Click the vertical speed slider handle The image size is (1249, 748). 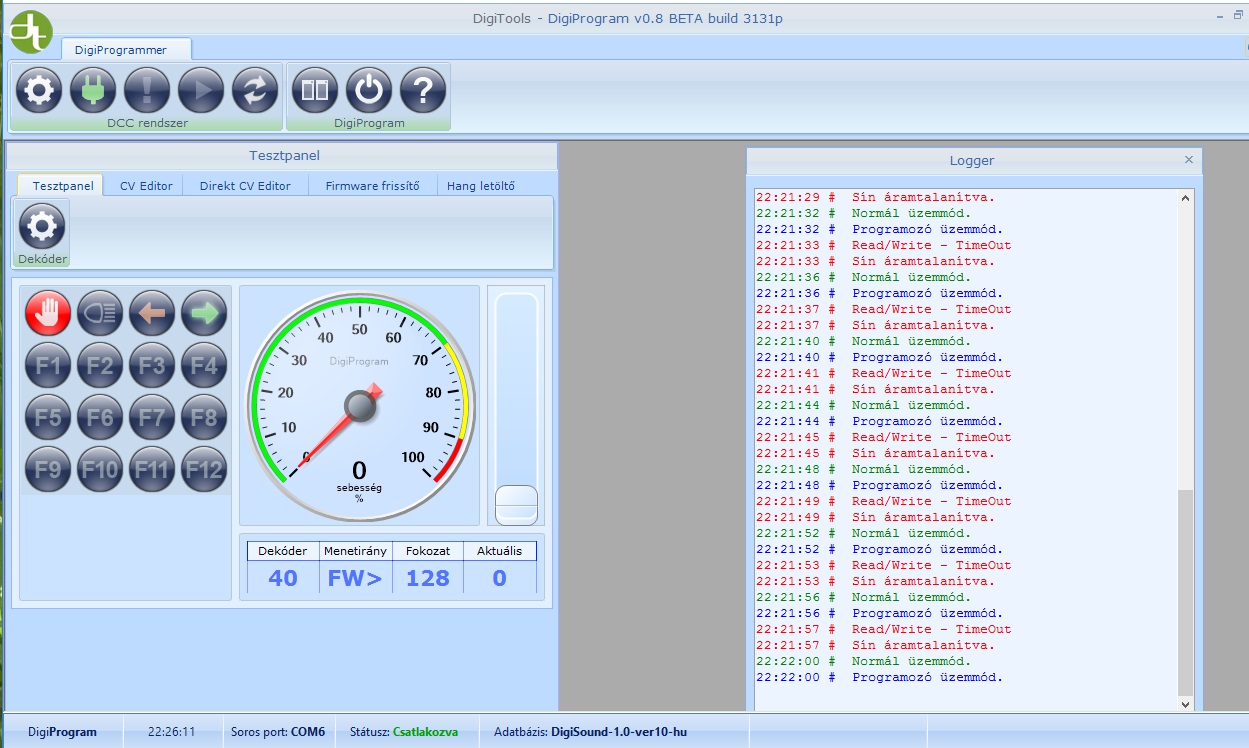[x=516, y=504]
